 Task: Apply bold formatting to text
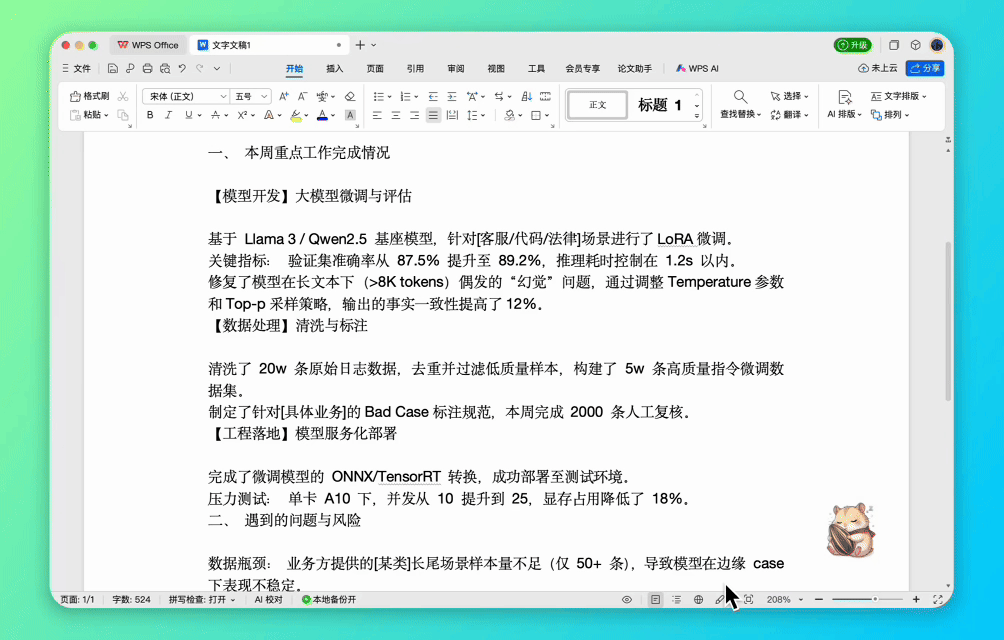point(149,115)
